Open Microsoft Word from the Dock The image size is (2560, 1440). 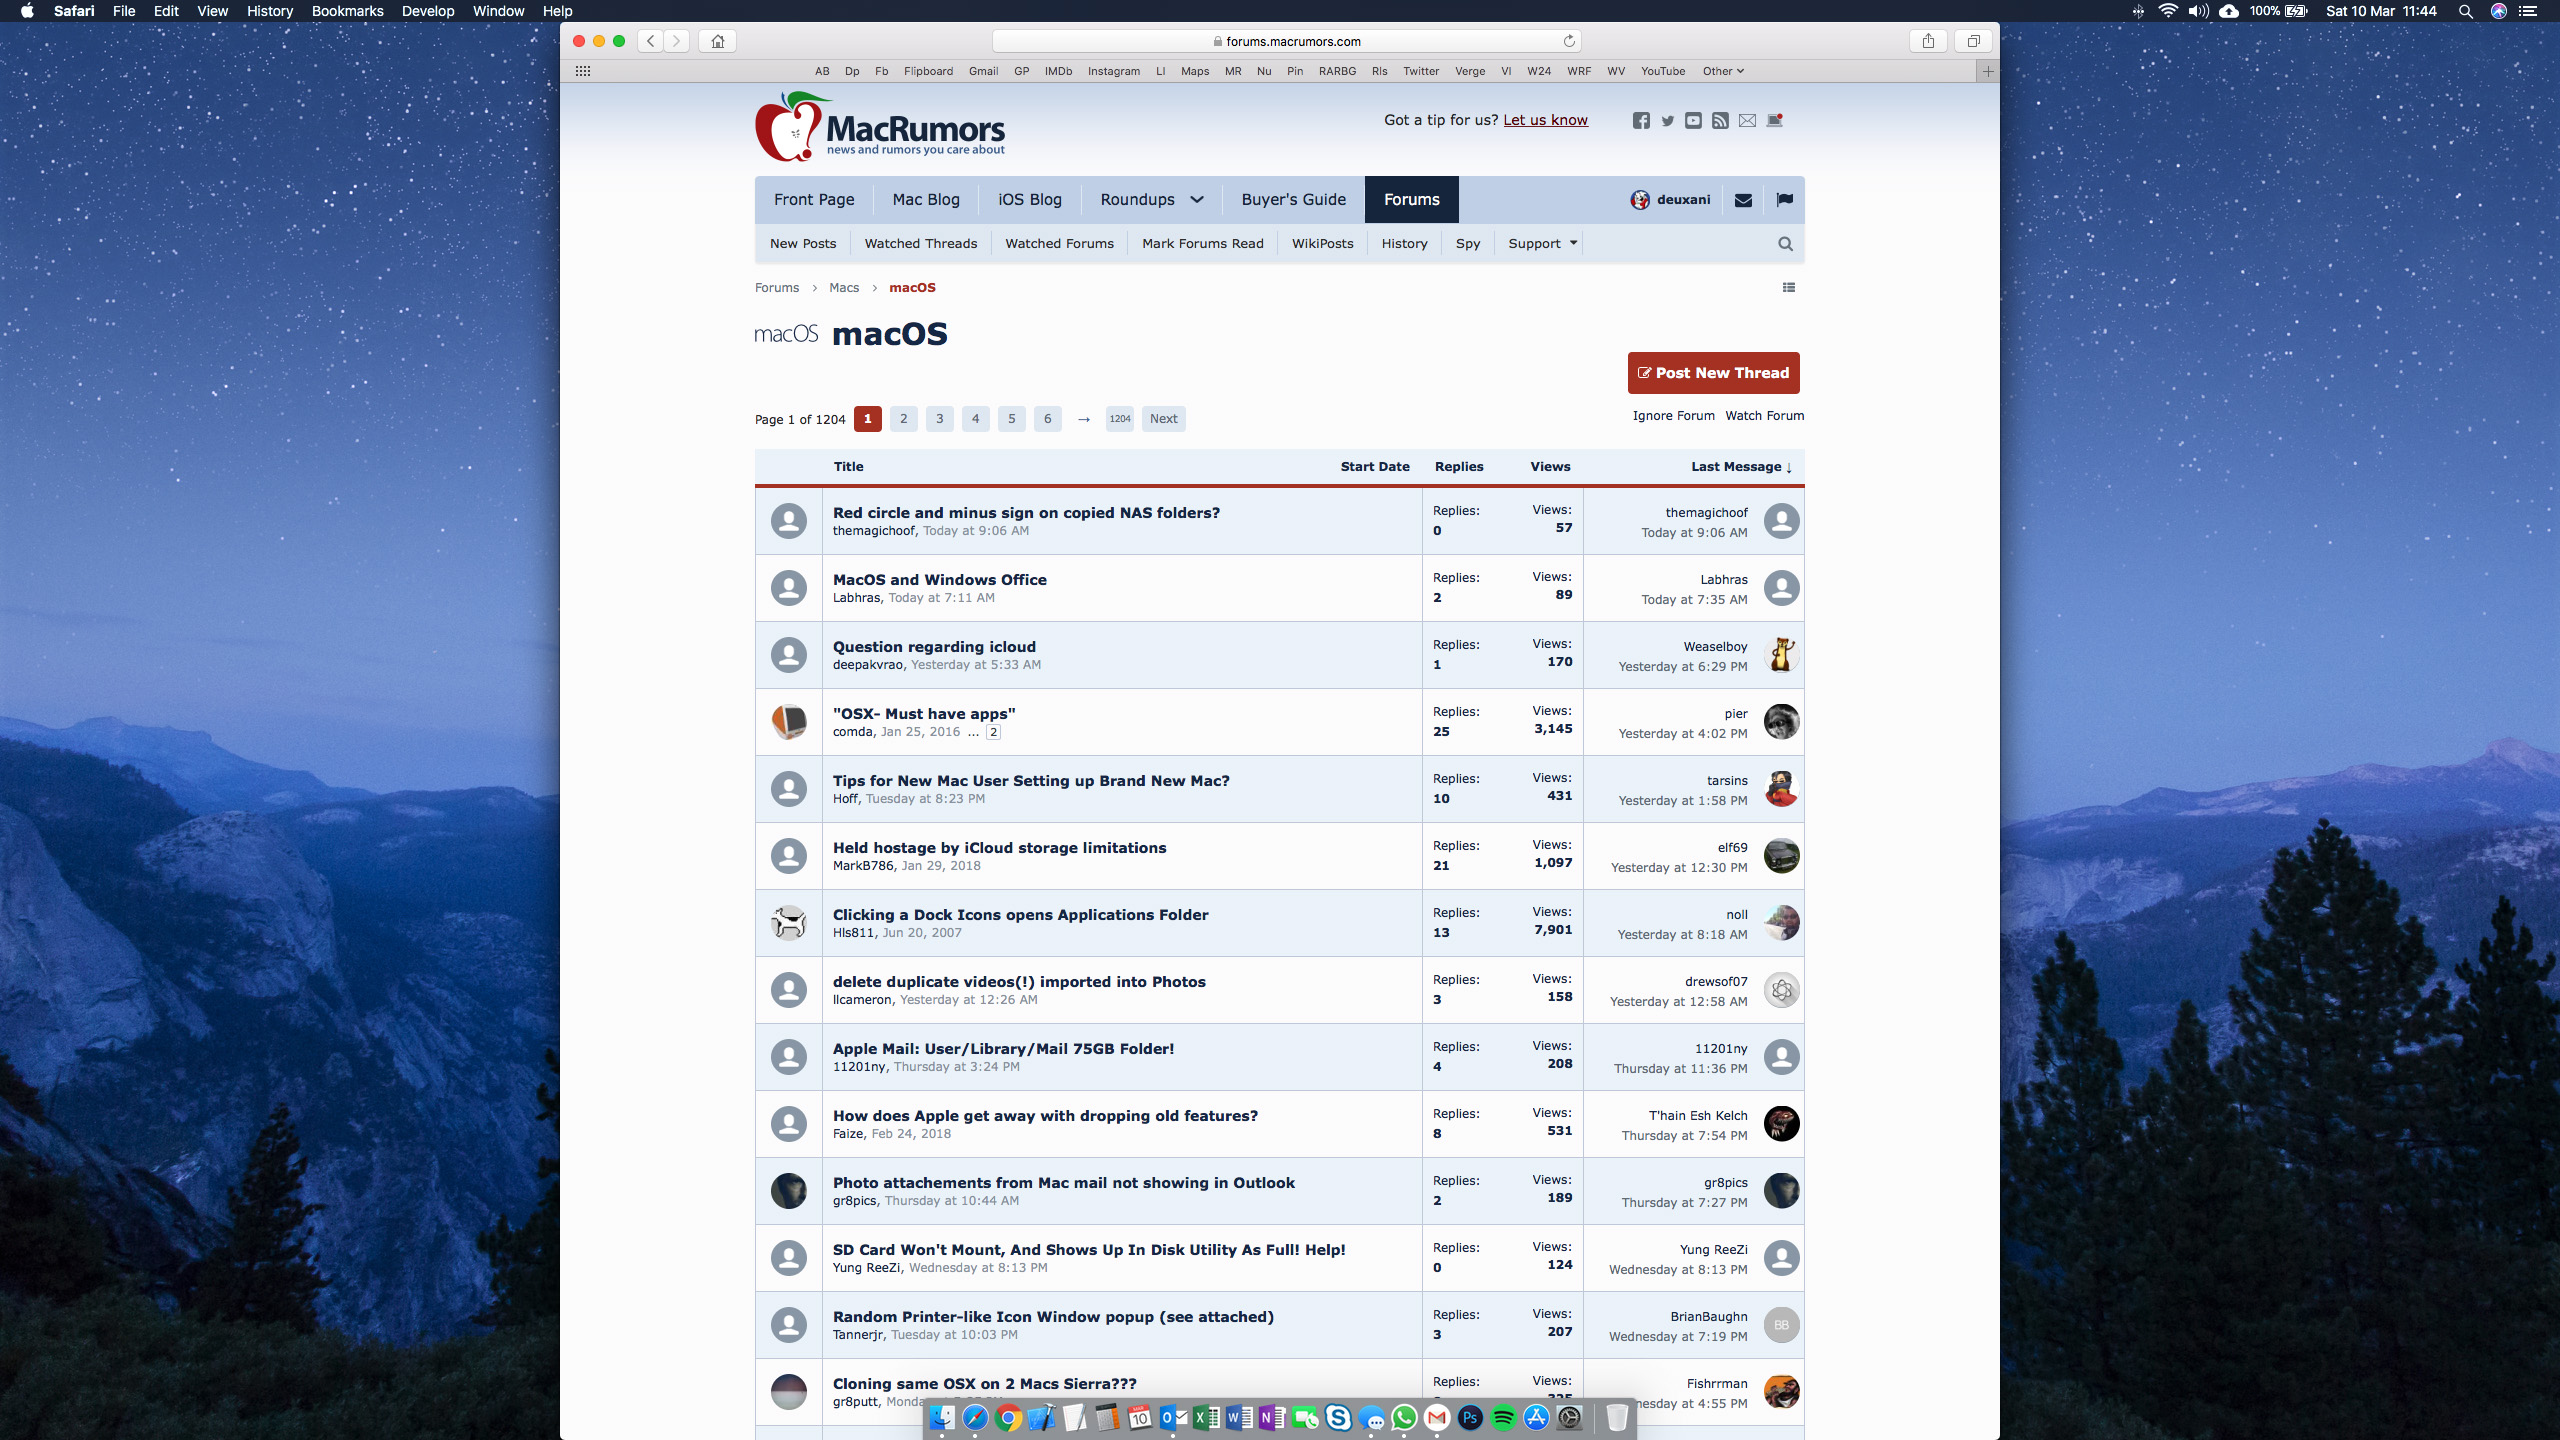pyautogui.click(x=1239, y=1417)
